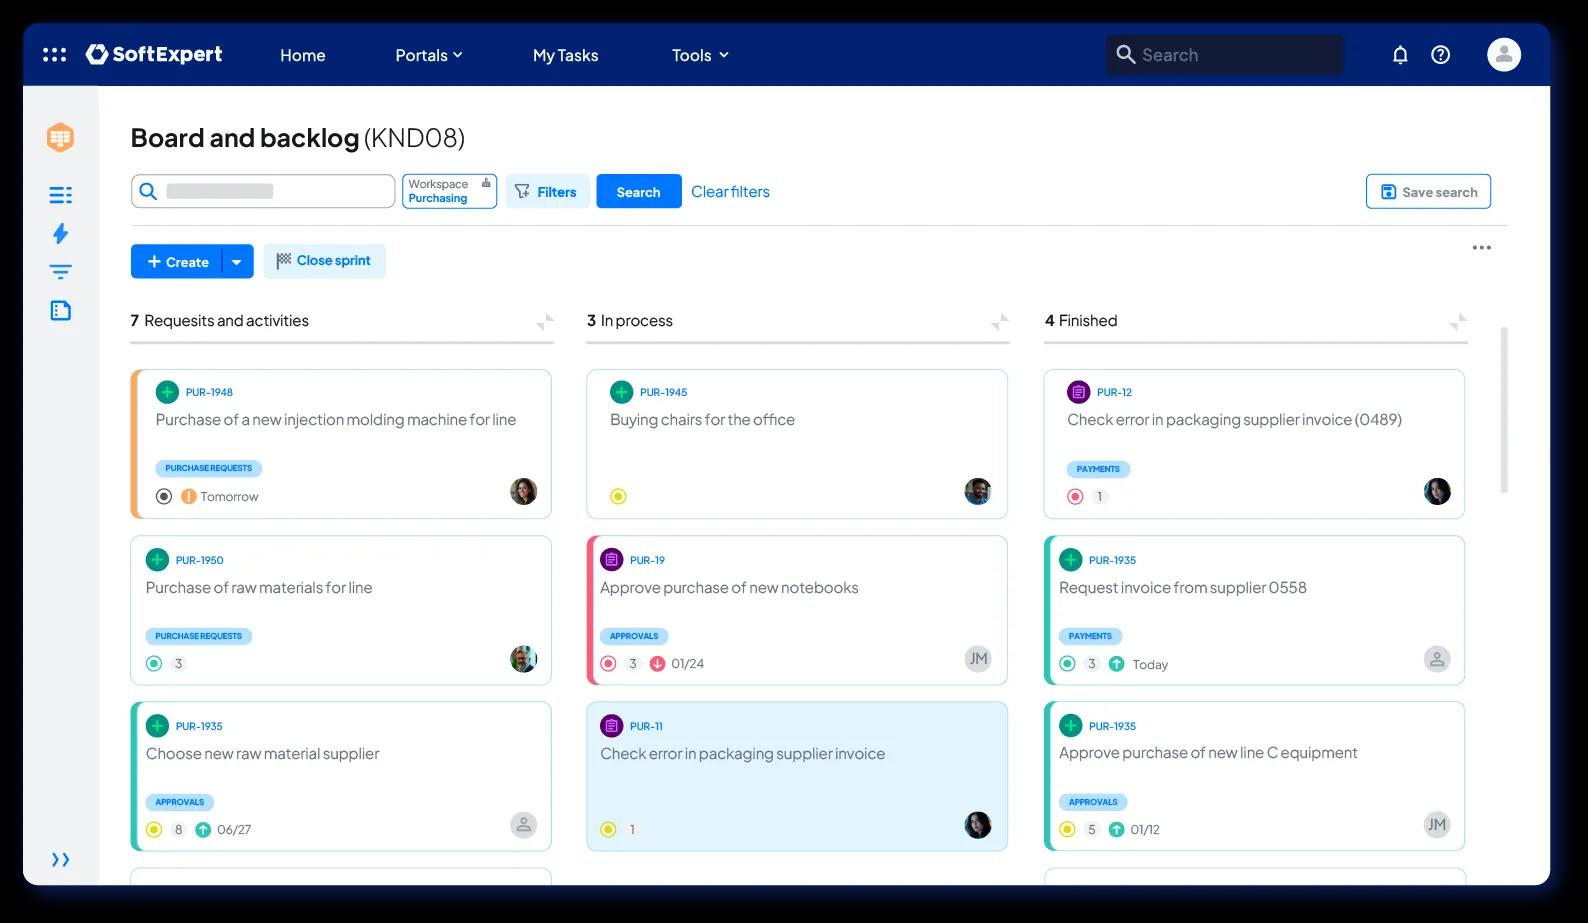Click assignee avatar on PUR-1950 card
Viewport: 1588px width, 923px height.
point(524,658)
